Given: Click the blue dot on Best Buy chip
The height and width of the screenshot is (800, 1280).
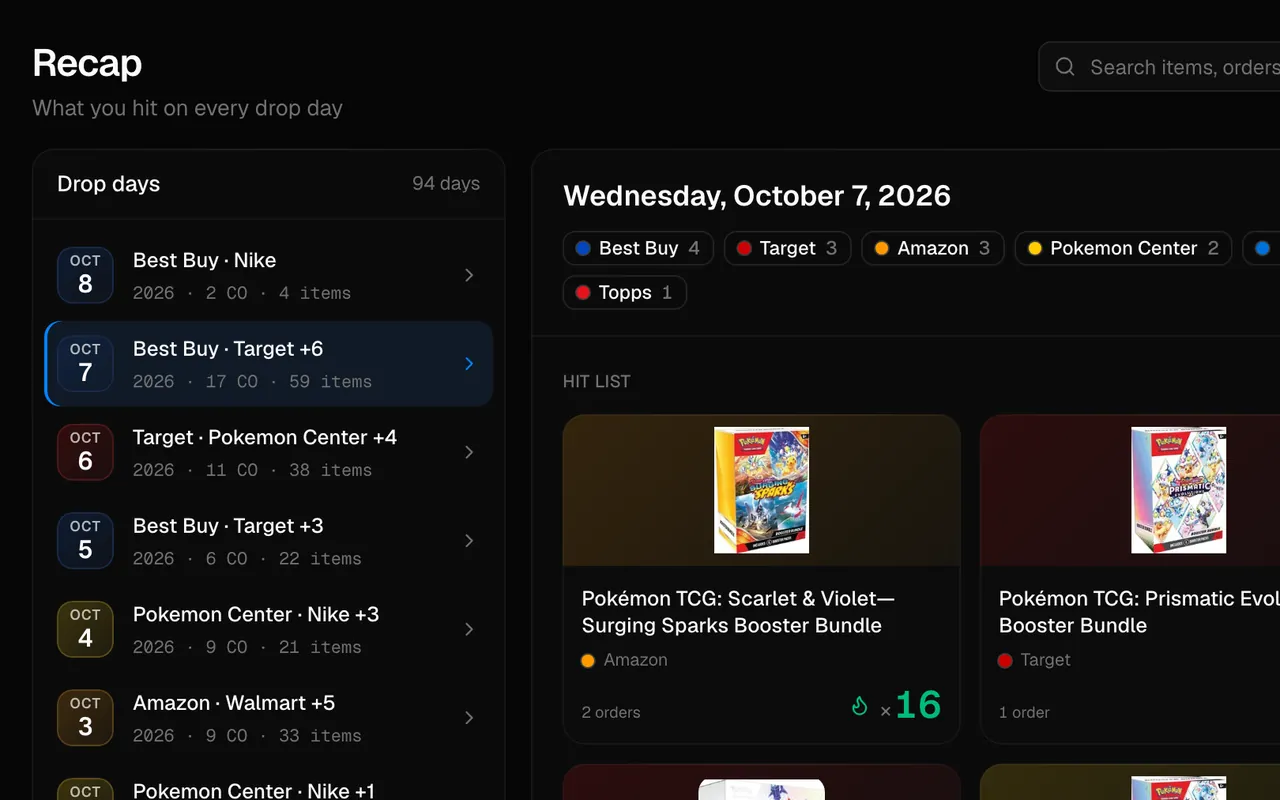Looking at the screenshot, I should tap(583, 248).
